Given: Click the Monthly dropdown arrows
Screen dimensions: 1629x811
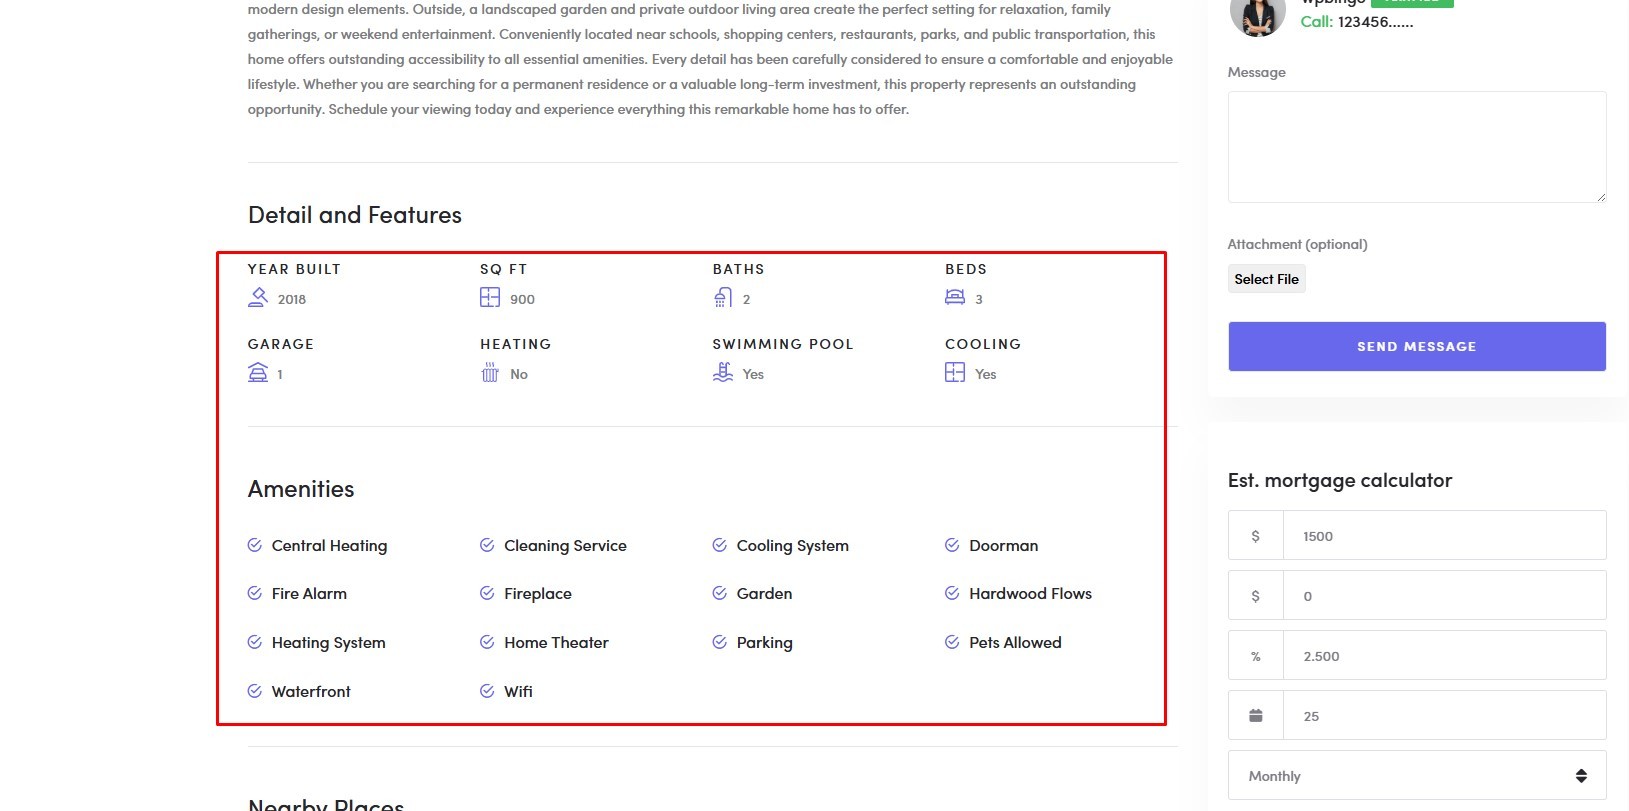Looking at the screenshot, I should click(1581, 776).
